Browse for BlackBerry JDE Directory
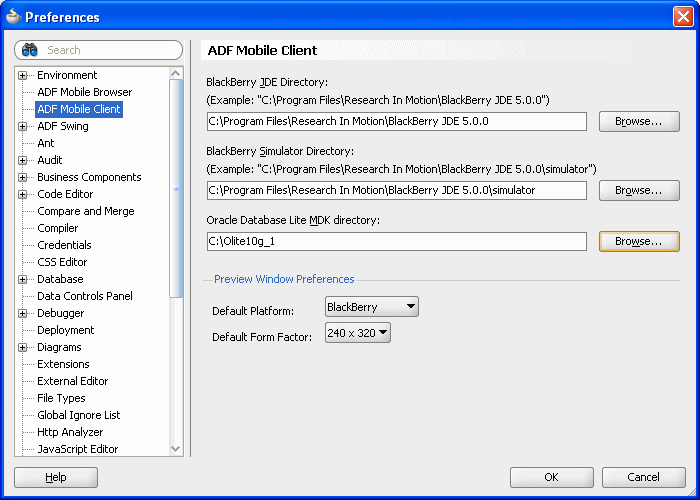This screenshot has height=500, width=700. [x=639, y=121]
